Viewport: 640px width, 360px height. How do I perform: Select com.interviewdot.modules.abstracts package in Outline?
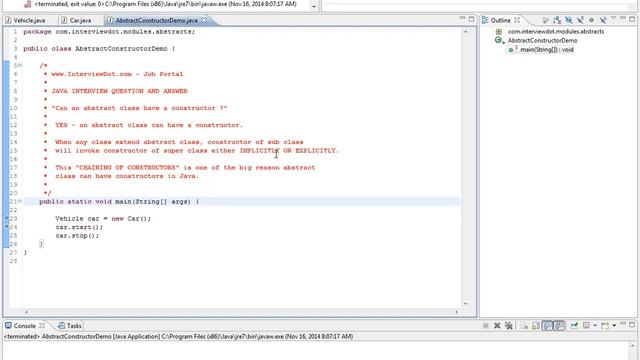click(556, 31)
